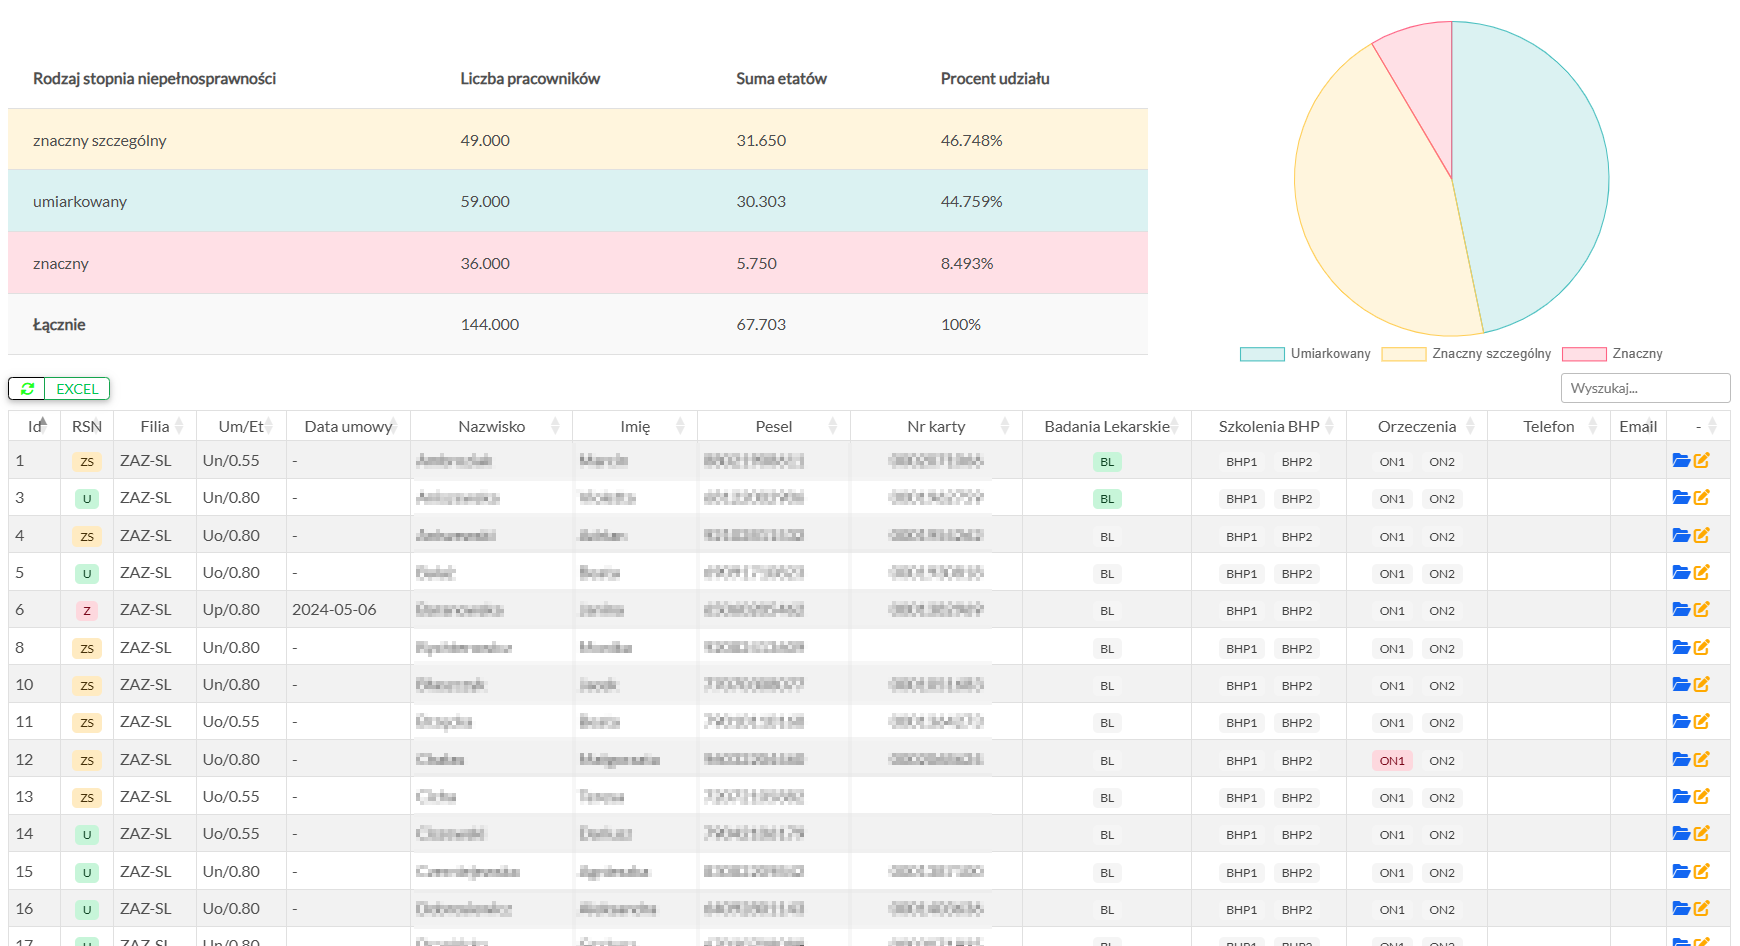1740x946 pixels.
Task: Open folder icon for row 6
Action: (x=1681, y=610)
